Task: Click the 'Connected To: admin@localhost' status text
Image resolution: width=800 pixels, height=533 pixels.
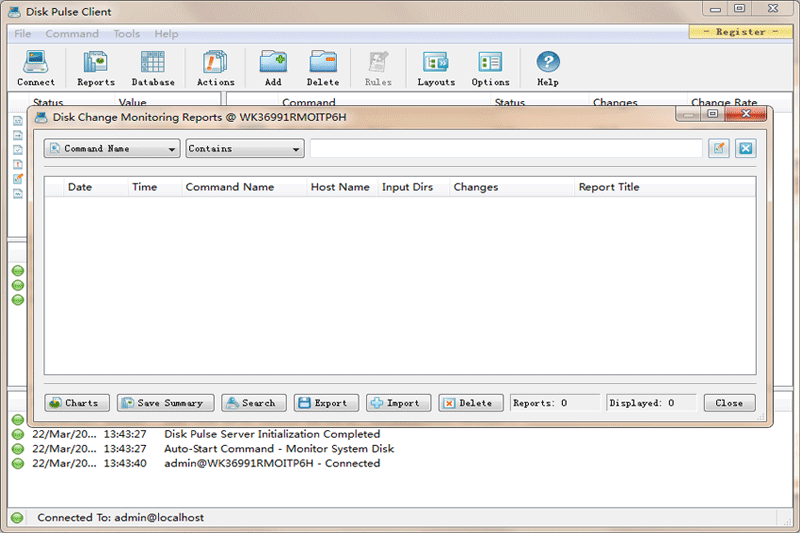Action: point(120,518)
